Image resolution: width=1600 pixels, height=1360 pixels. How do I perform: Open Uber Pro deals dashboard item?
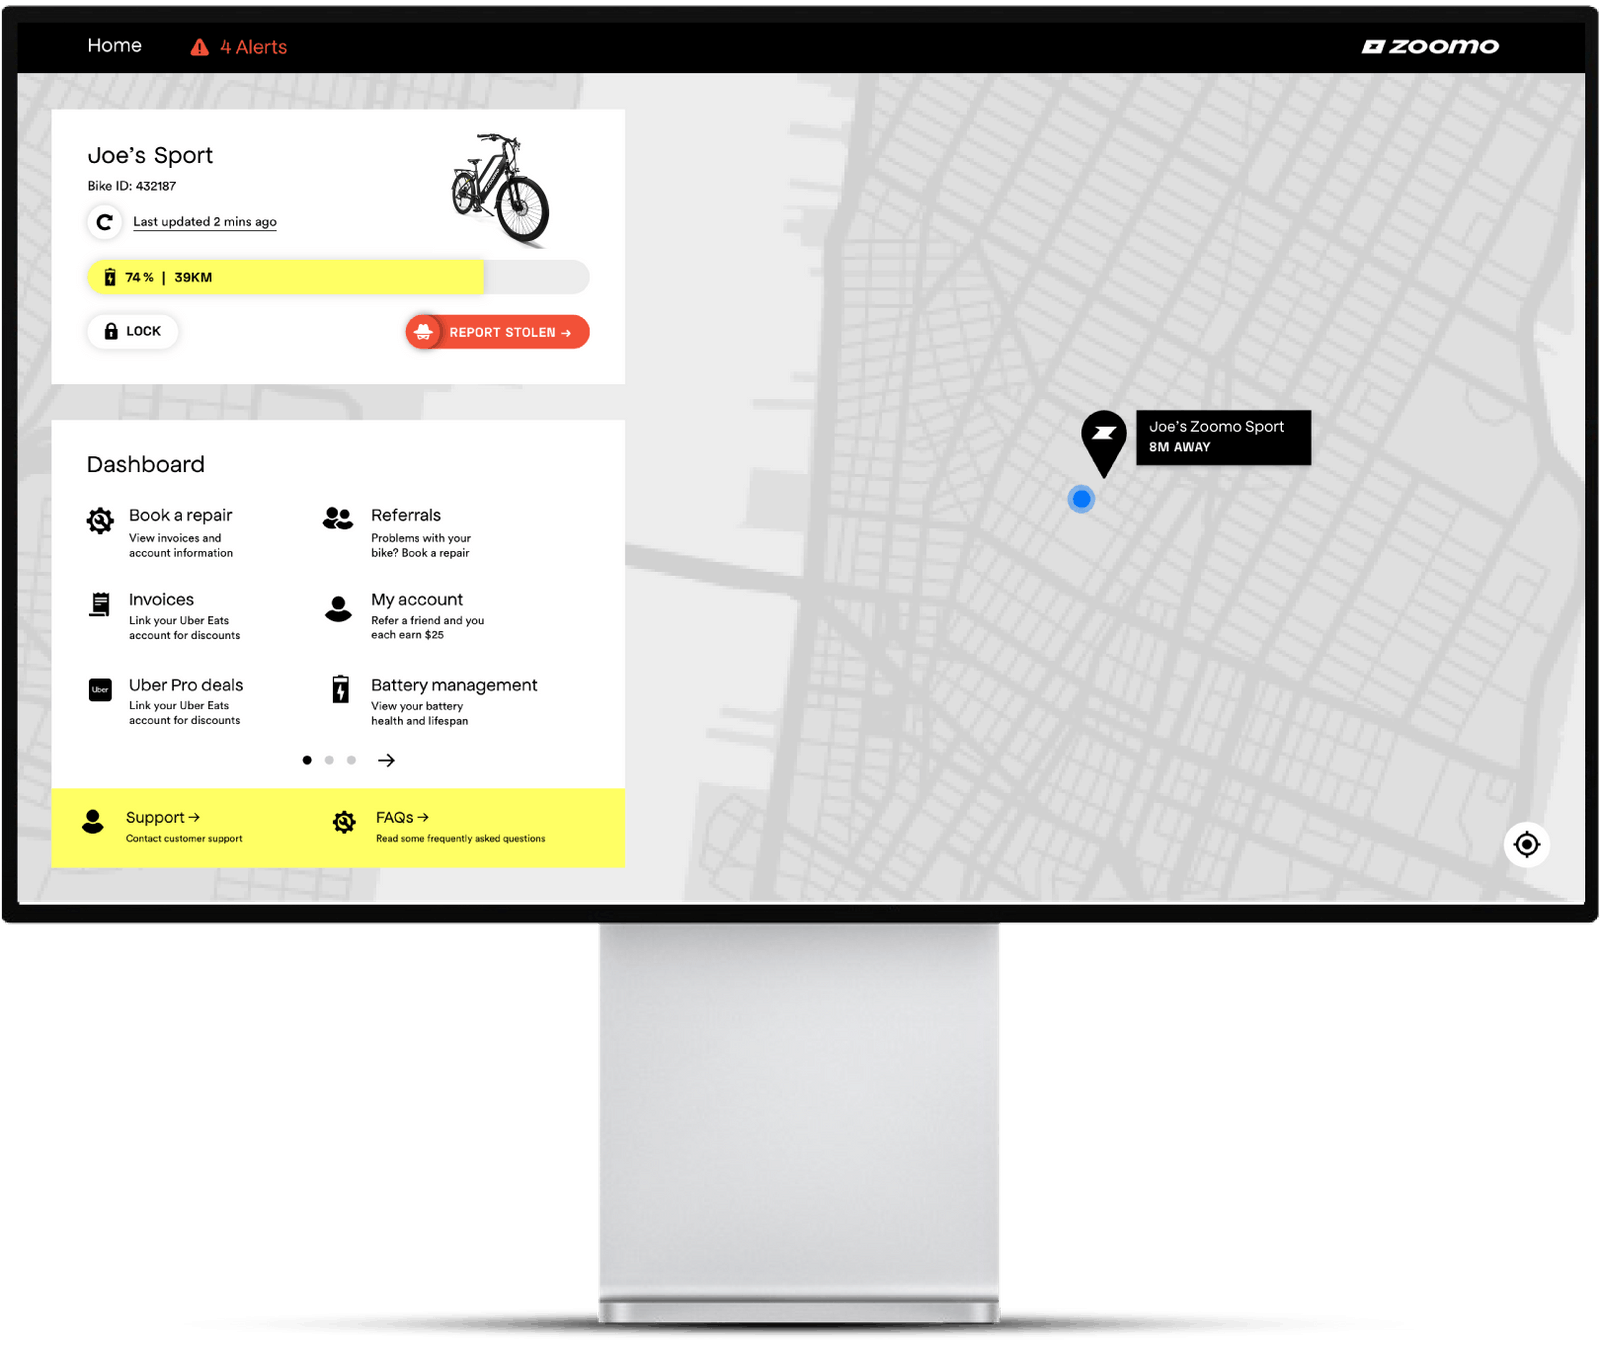(x=186, y=685)
